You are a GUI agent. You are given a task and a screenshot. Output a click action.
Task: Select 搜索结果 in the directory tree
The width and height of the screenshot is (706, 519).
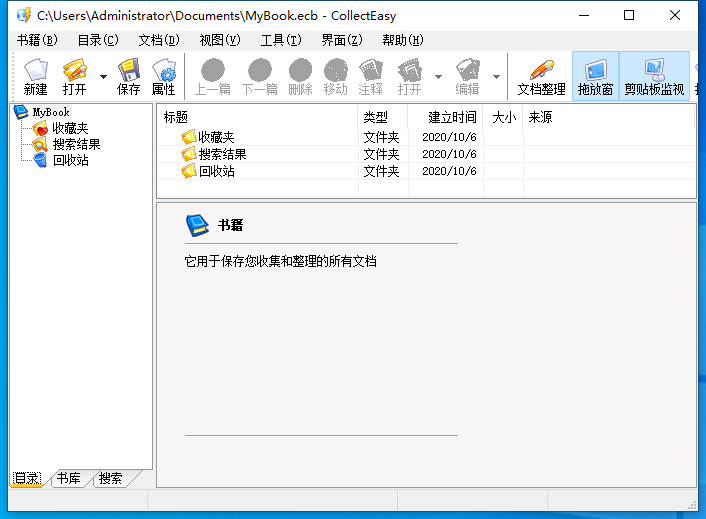[x=76, y=144]
